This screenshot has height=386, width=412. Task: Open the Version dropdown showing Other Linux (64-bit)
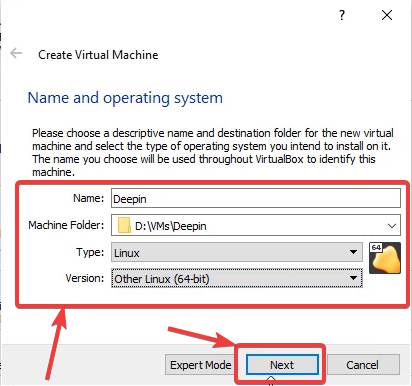coord(237,278)
